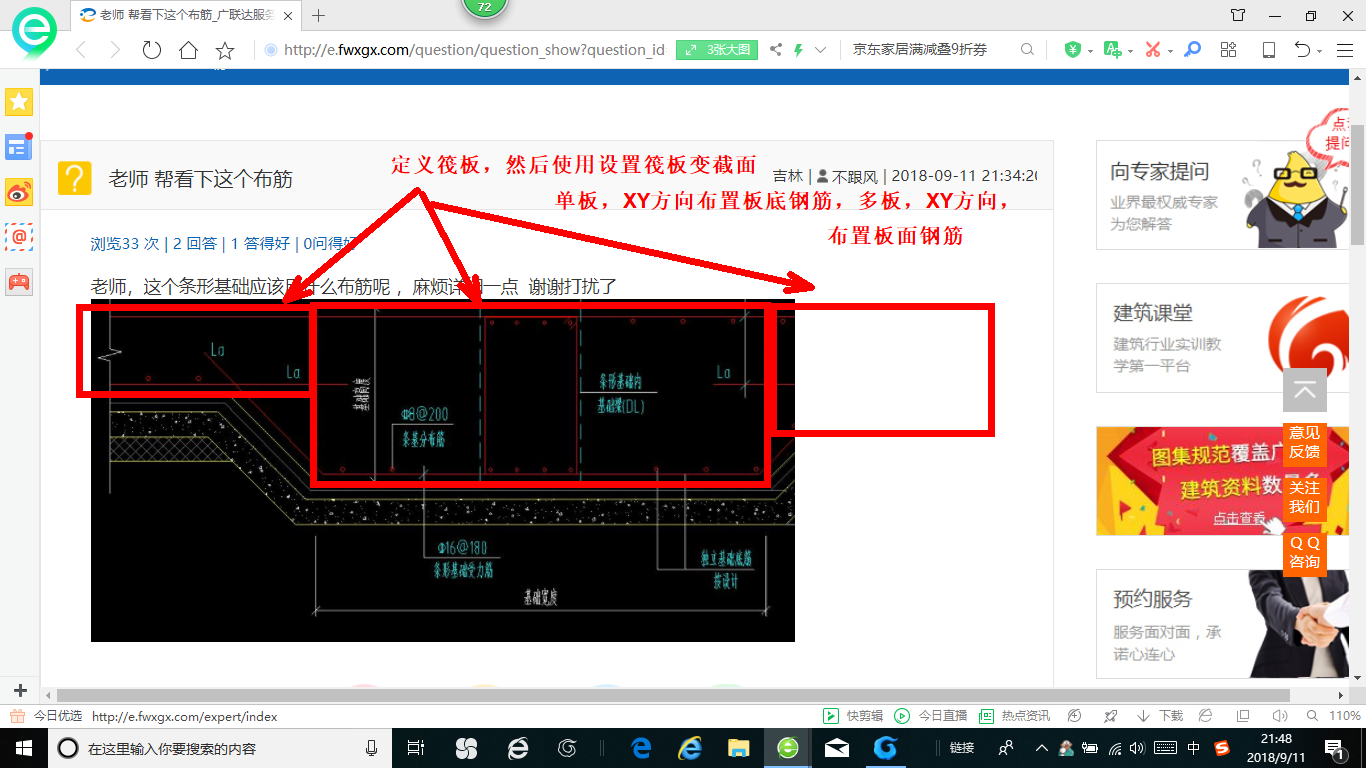
Task: Open a new tab with plus button
Action: [x=319, y=15]
